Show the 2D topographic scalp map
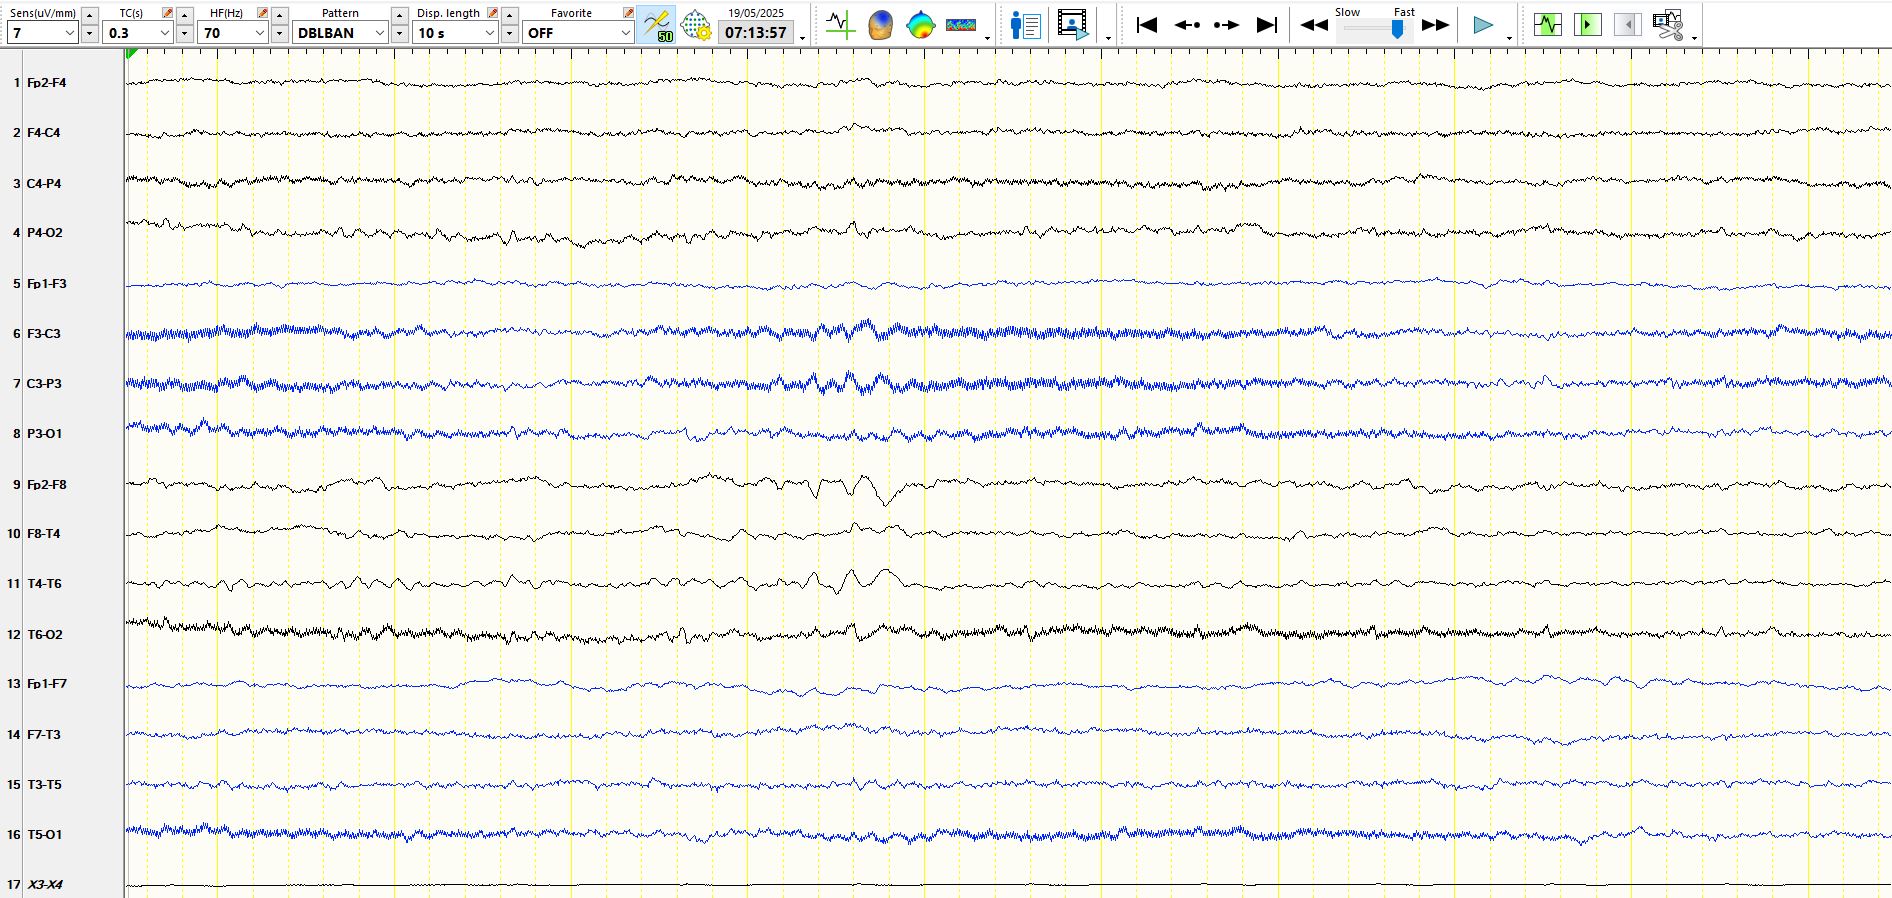 pyautogui.click(x=920, y=25)
